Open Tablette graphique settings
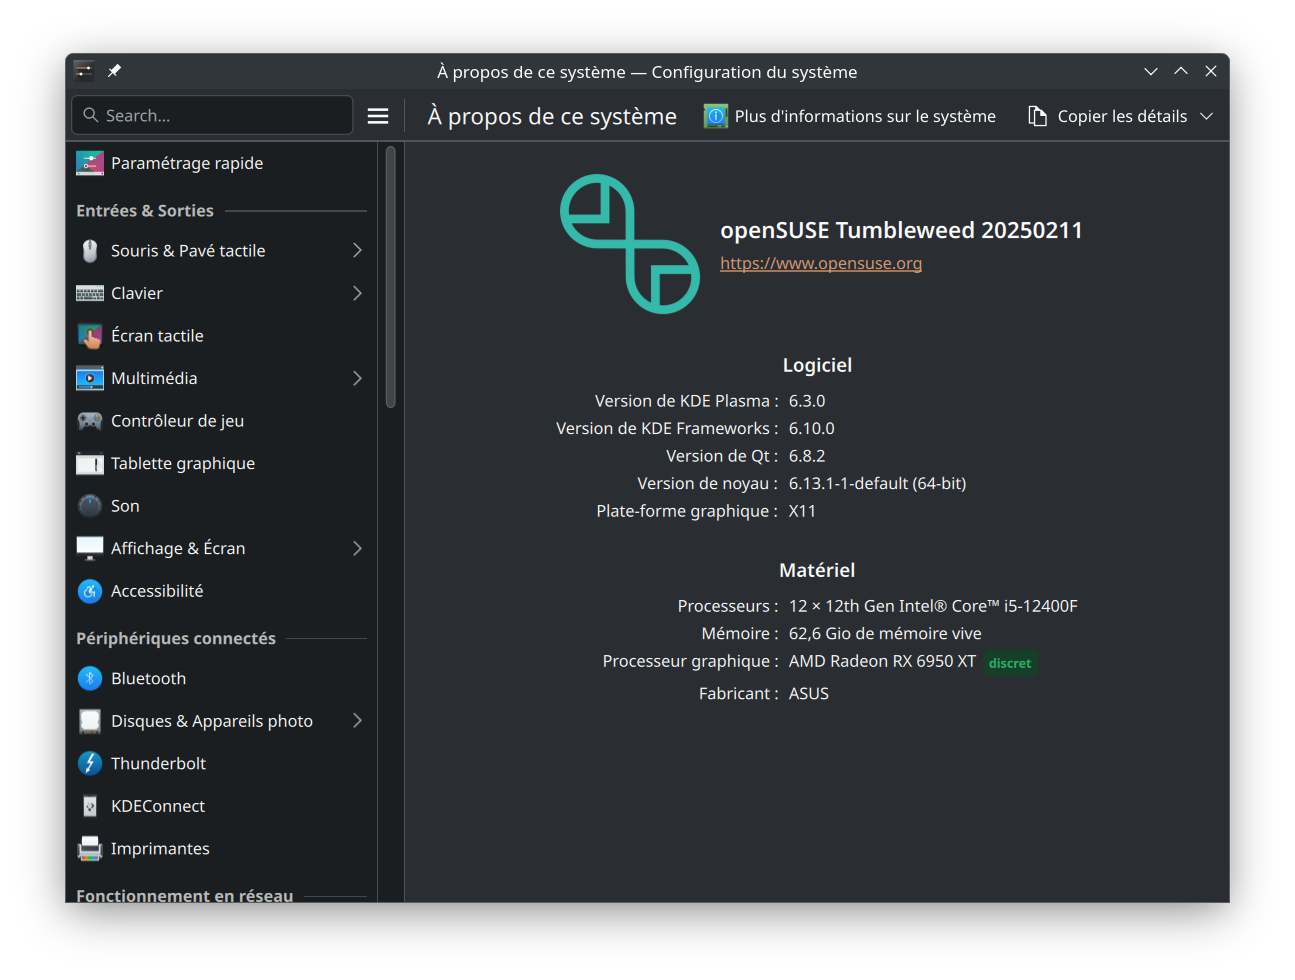The image size is (1295, 980). pyautogui.click(x=221, y=464)
